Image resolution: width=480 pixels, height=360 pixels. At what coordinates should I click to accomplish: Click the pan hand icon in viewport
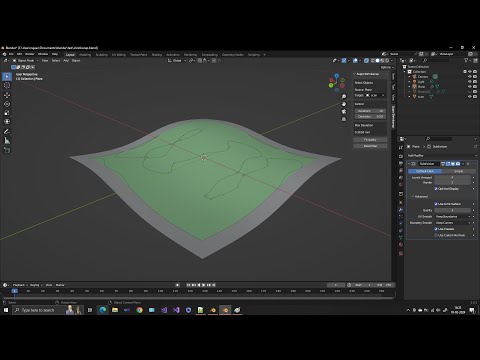pos(344,104)
